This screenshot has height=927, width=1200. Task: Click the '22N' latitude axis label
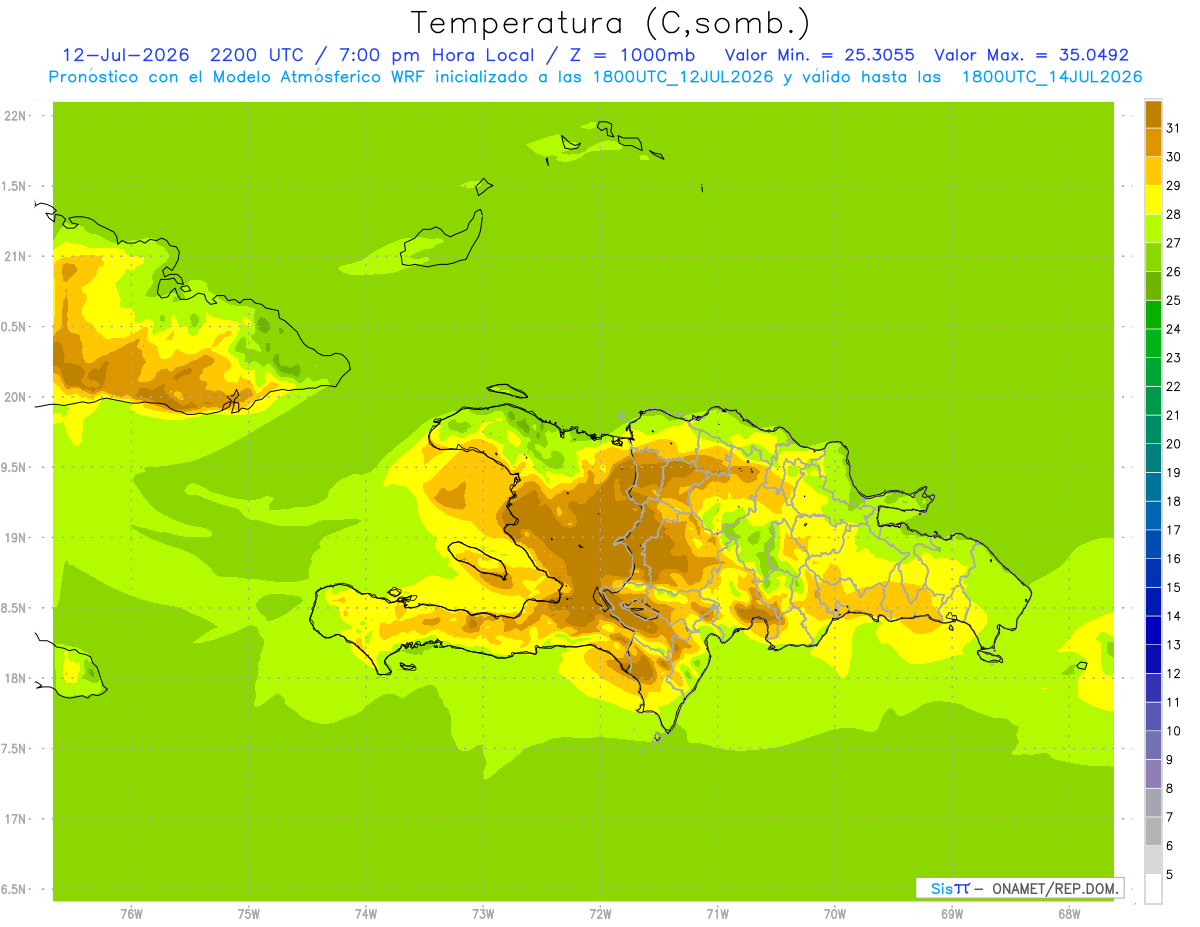pyautogui.click(x=15, y=116)
